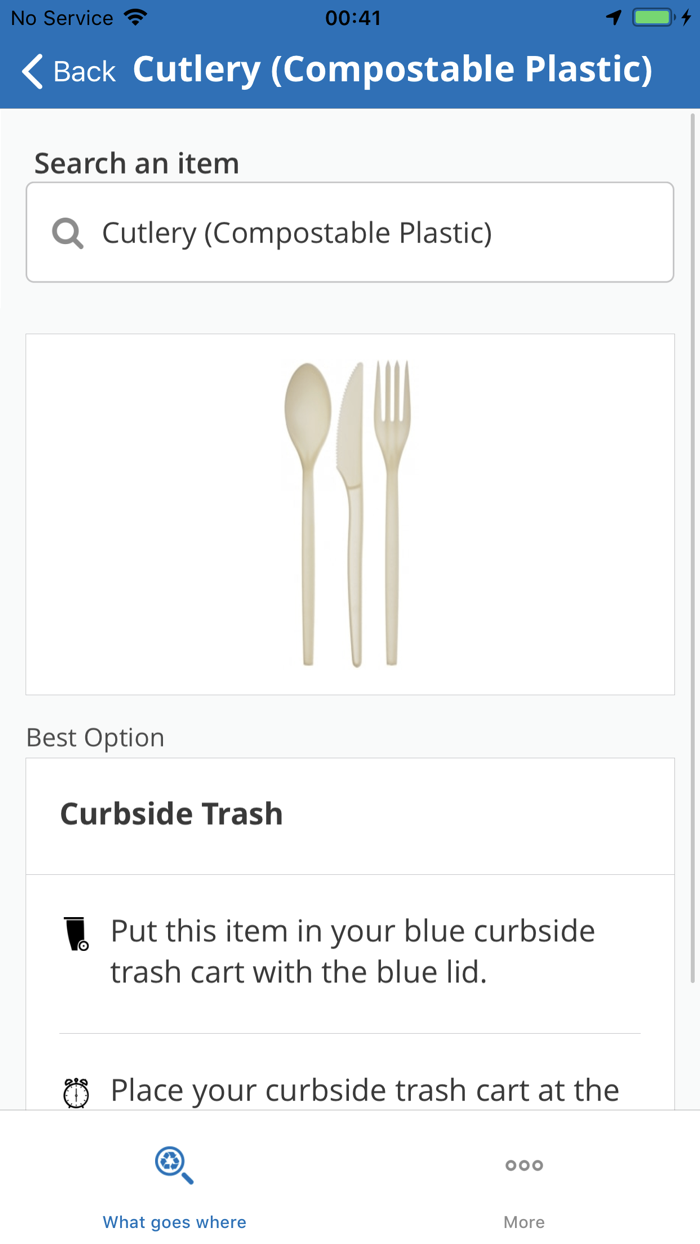Open the More tab

(523, 1190)
